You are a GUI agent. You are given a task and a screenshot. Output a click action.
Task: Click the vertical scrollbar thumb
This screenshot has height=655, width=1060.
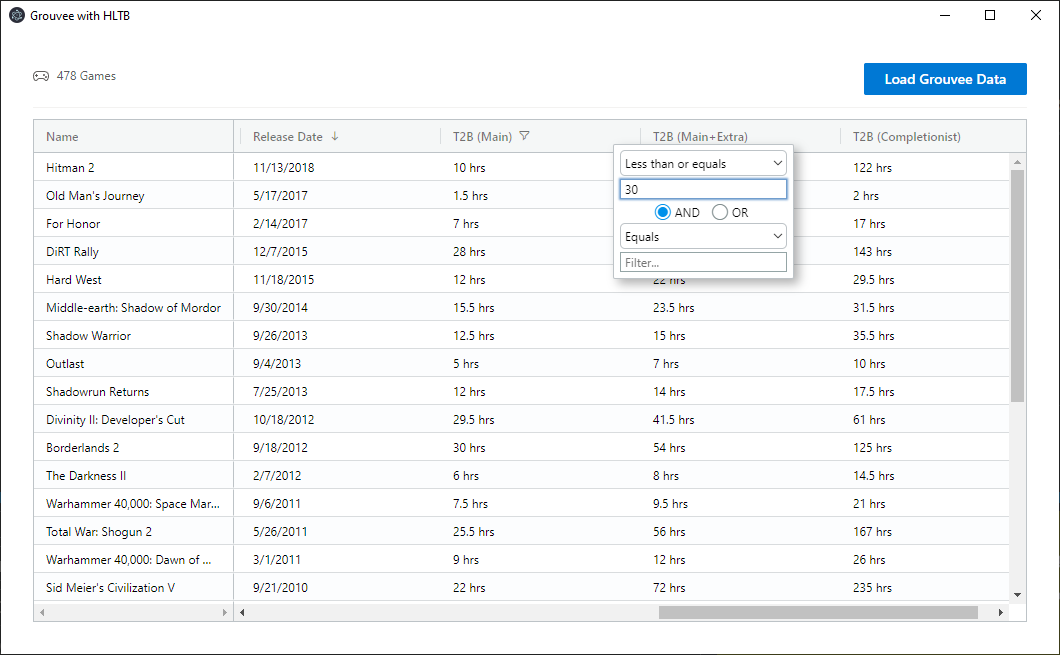[x=1017, y=286]
